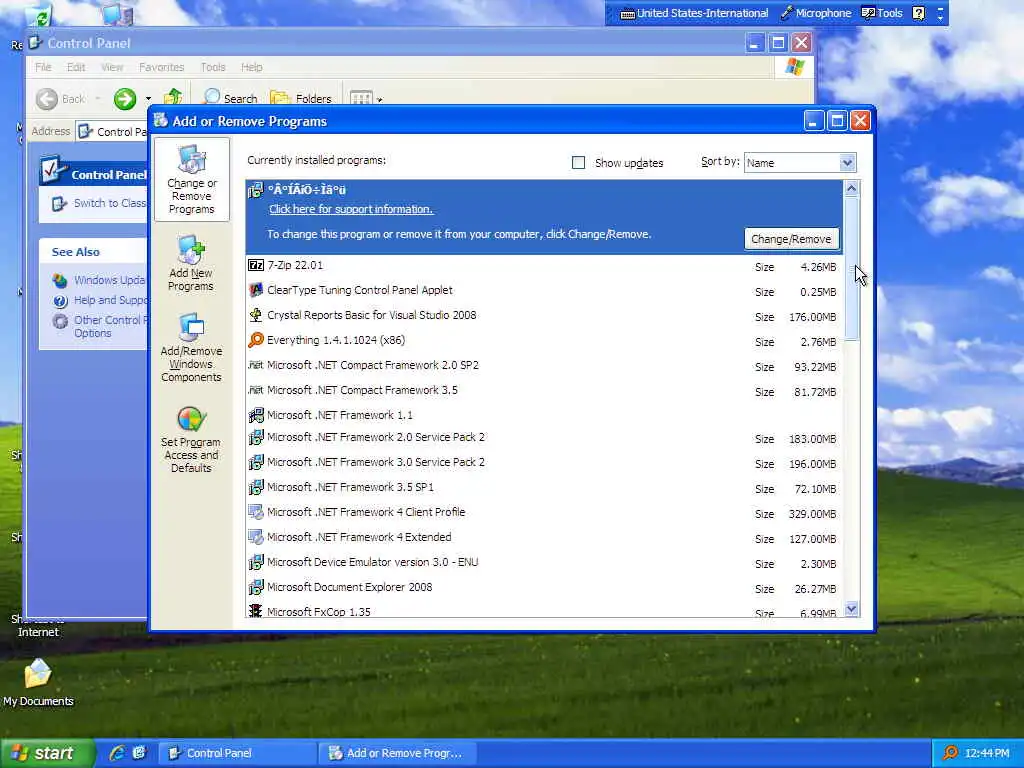The height and width of the screenshot is (768, 1024).
Task: Open forward button history dropdown arrow
Action: 148,99
